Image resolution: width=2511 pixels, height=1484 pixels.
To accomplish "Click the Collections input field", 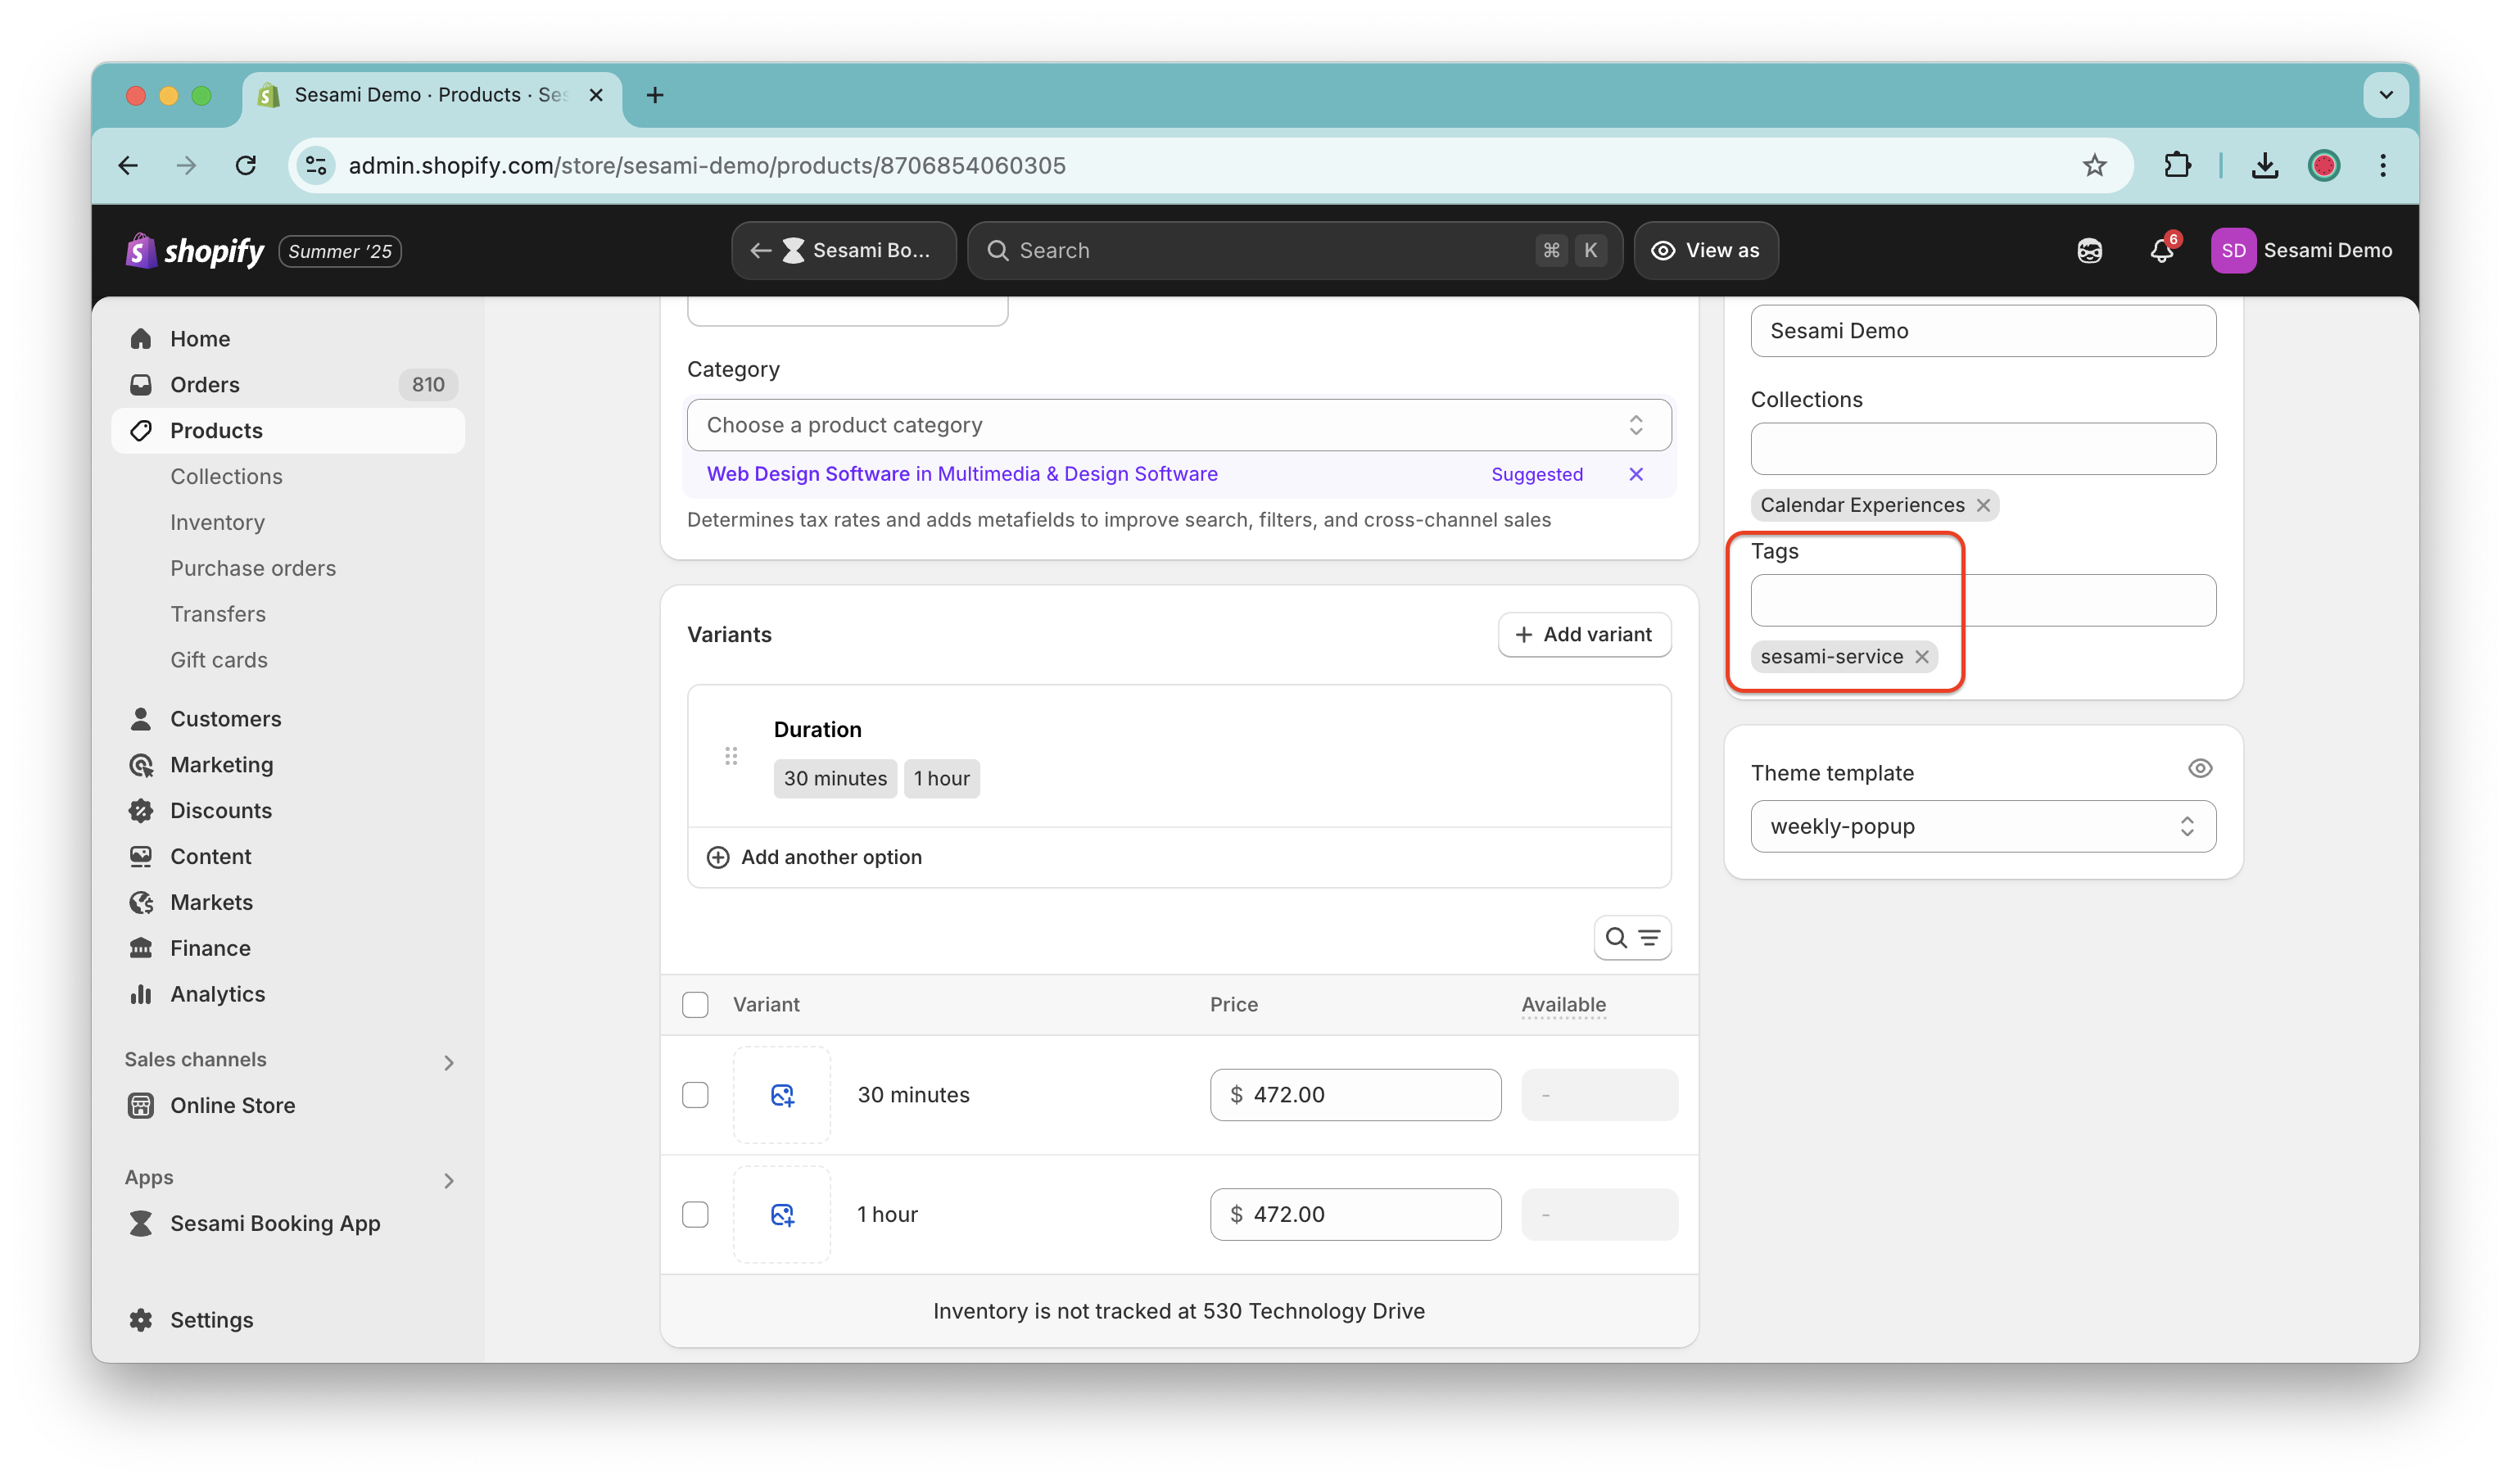I will pos(1982,449).
